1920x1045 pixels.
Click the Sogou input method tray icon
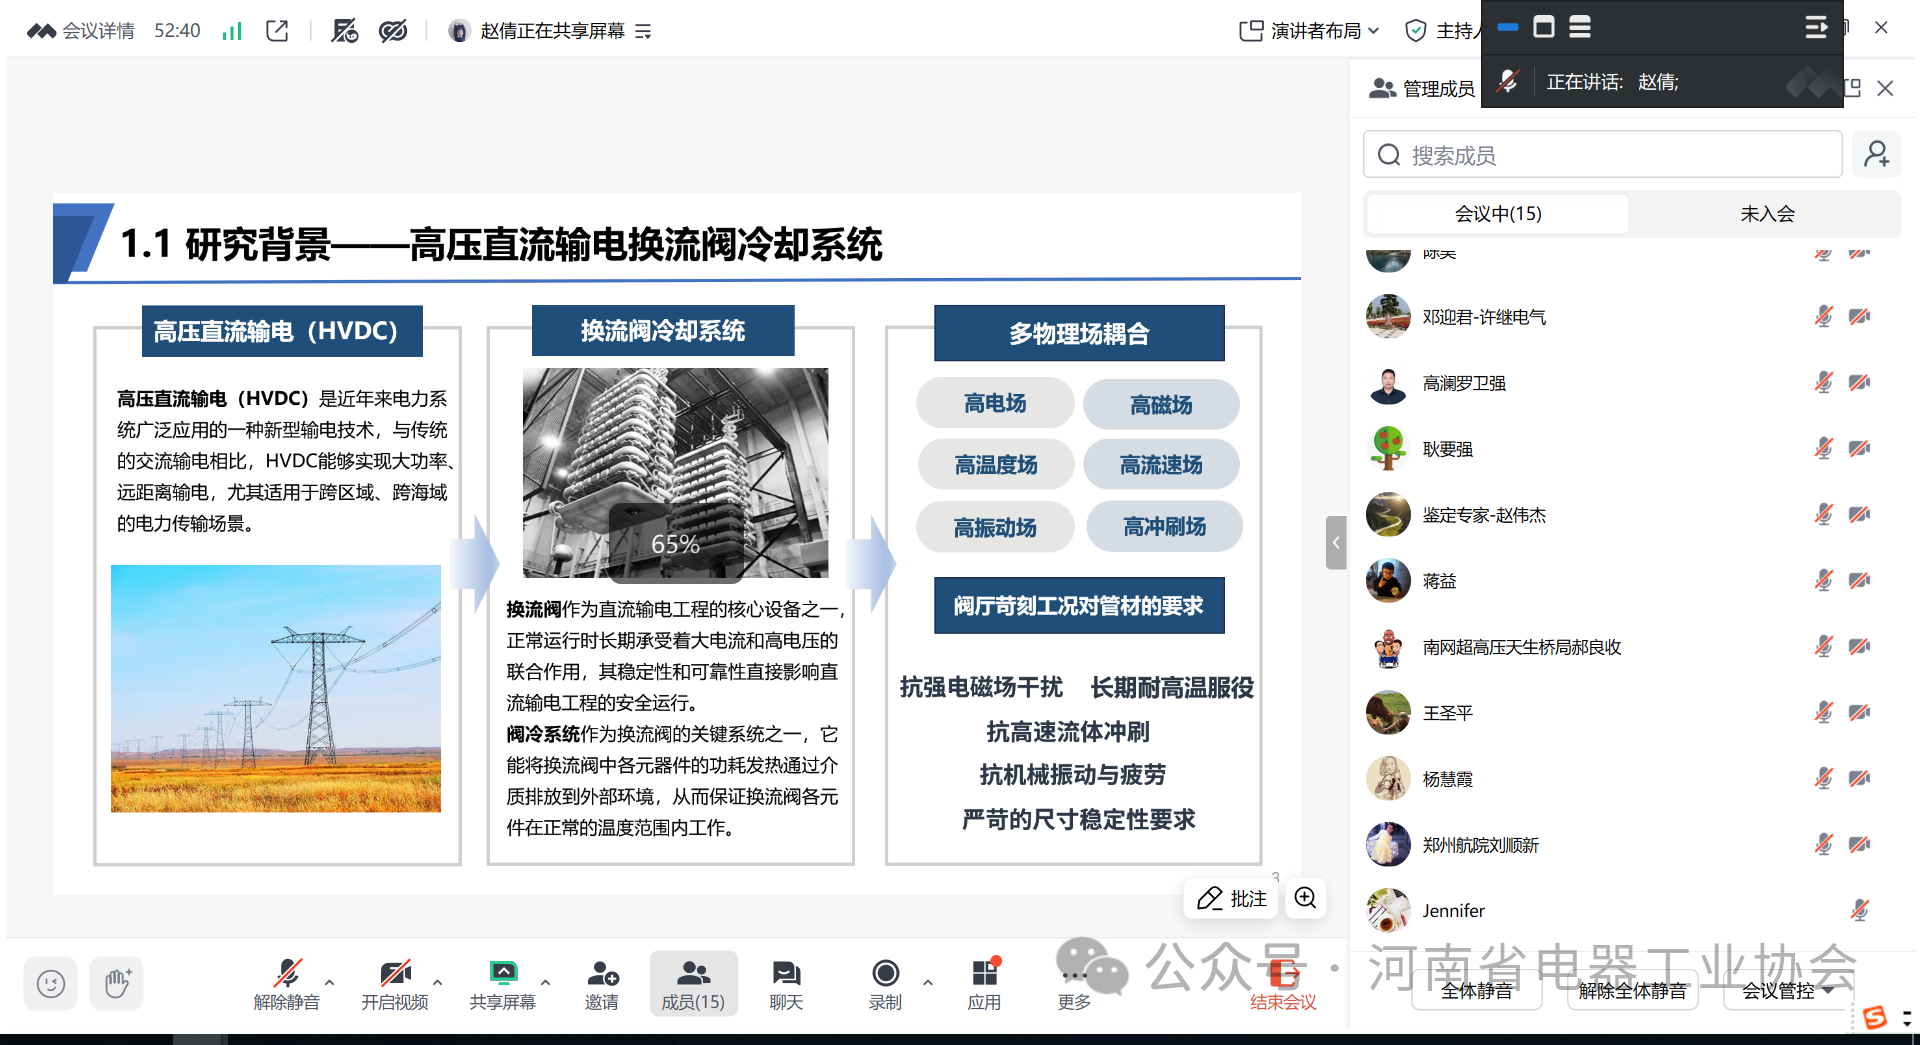click(x=1875, y=1017)
